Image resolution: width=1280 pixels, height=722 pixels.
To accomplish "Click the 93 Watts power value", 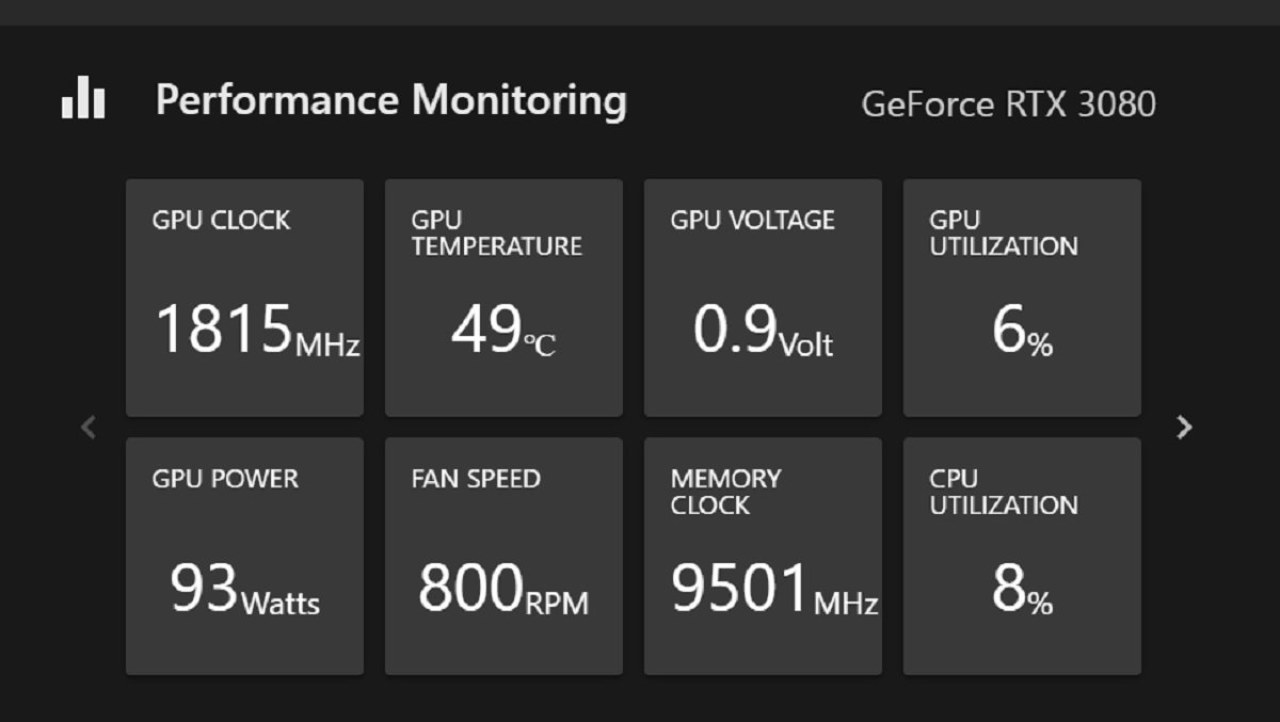I will pos(245,588).
